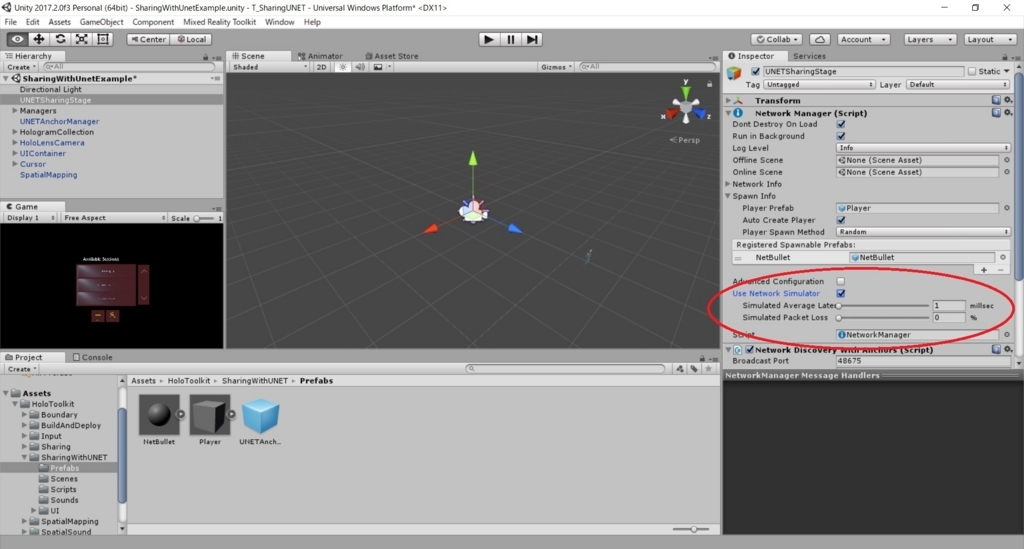Click the UNETSharingStage cube object icon
The width and height of the screenshot is (1024, 549).
[x=735, y=72]
